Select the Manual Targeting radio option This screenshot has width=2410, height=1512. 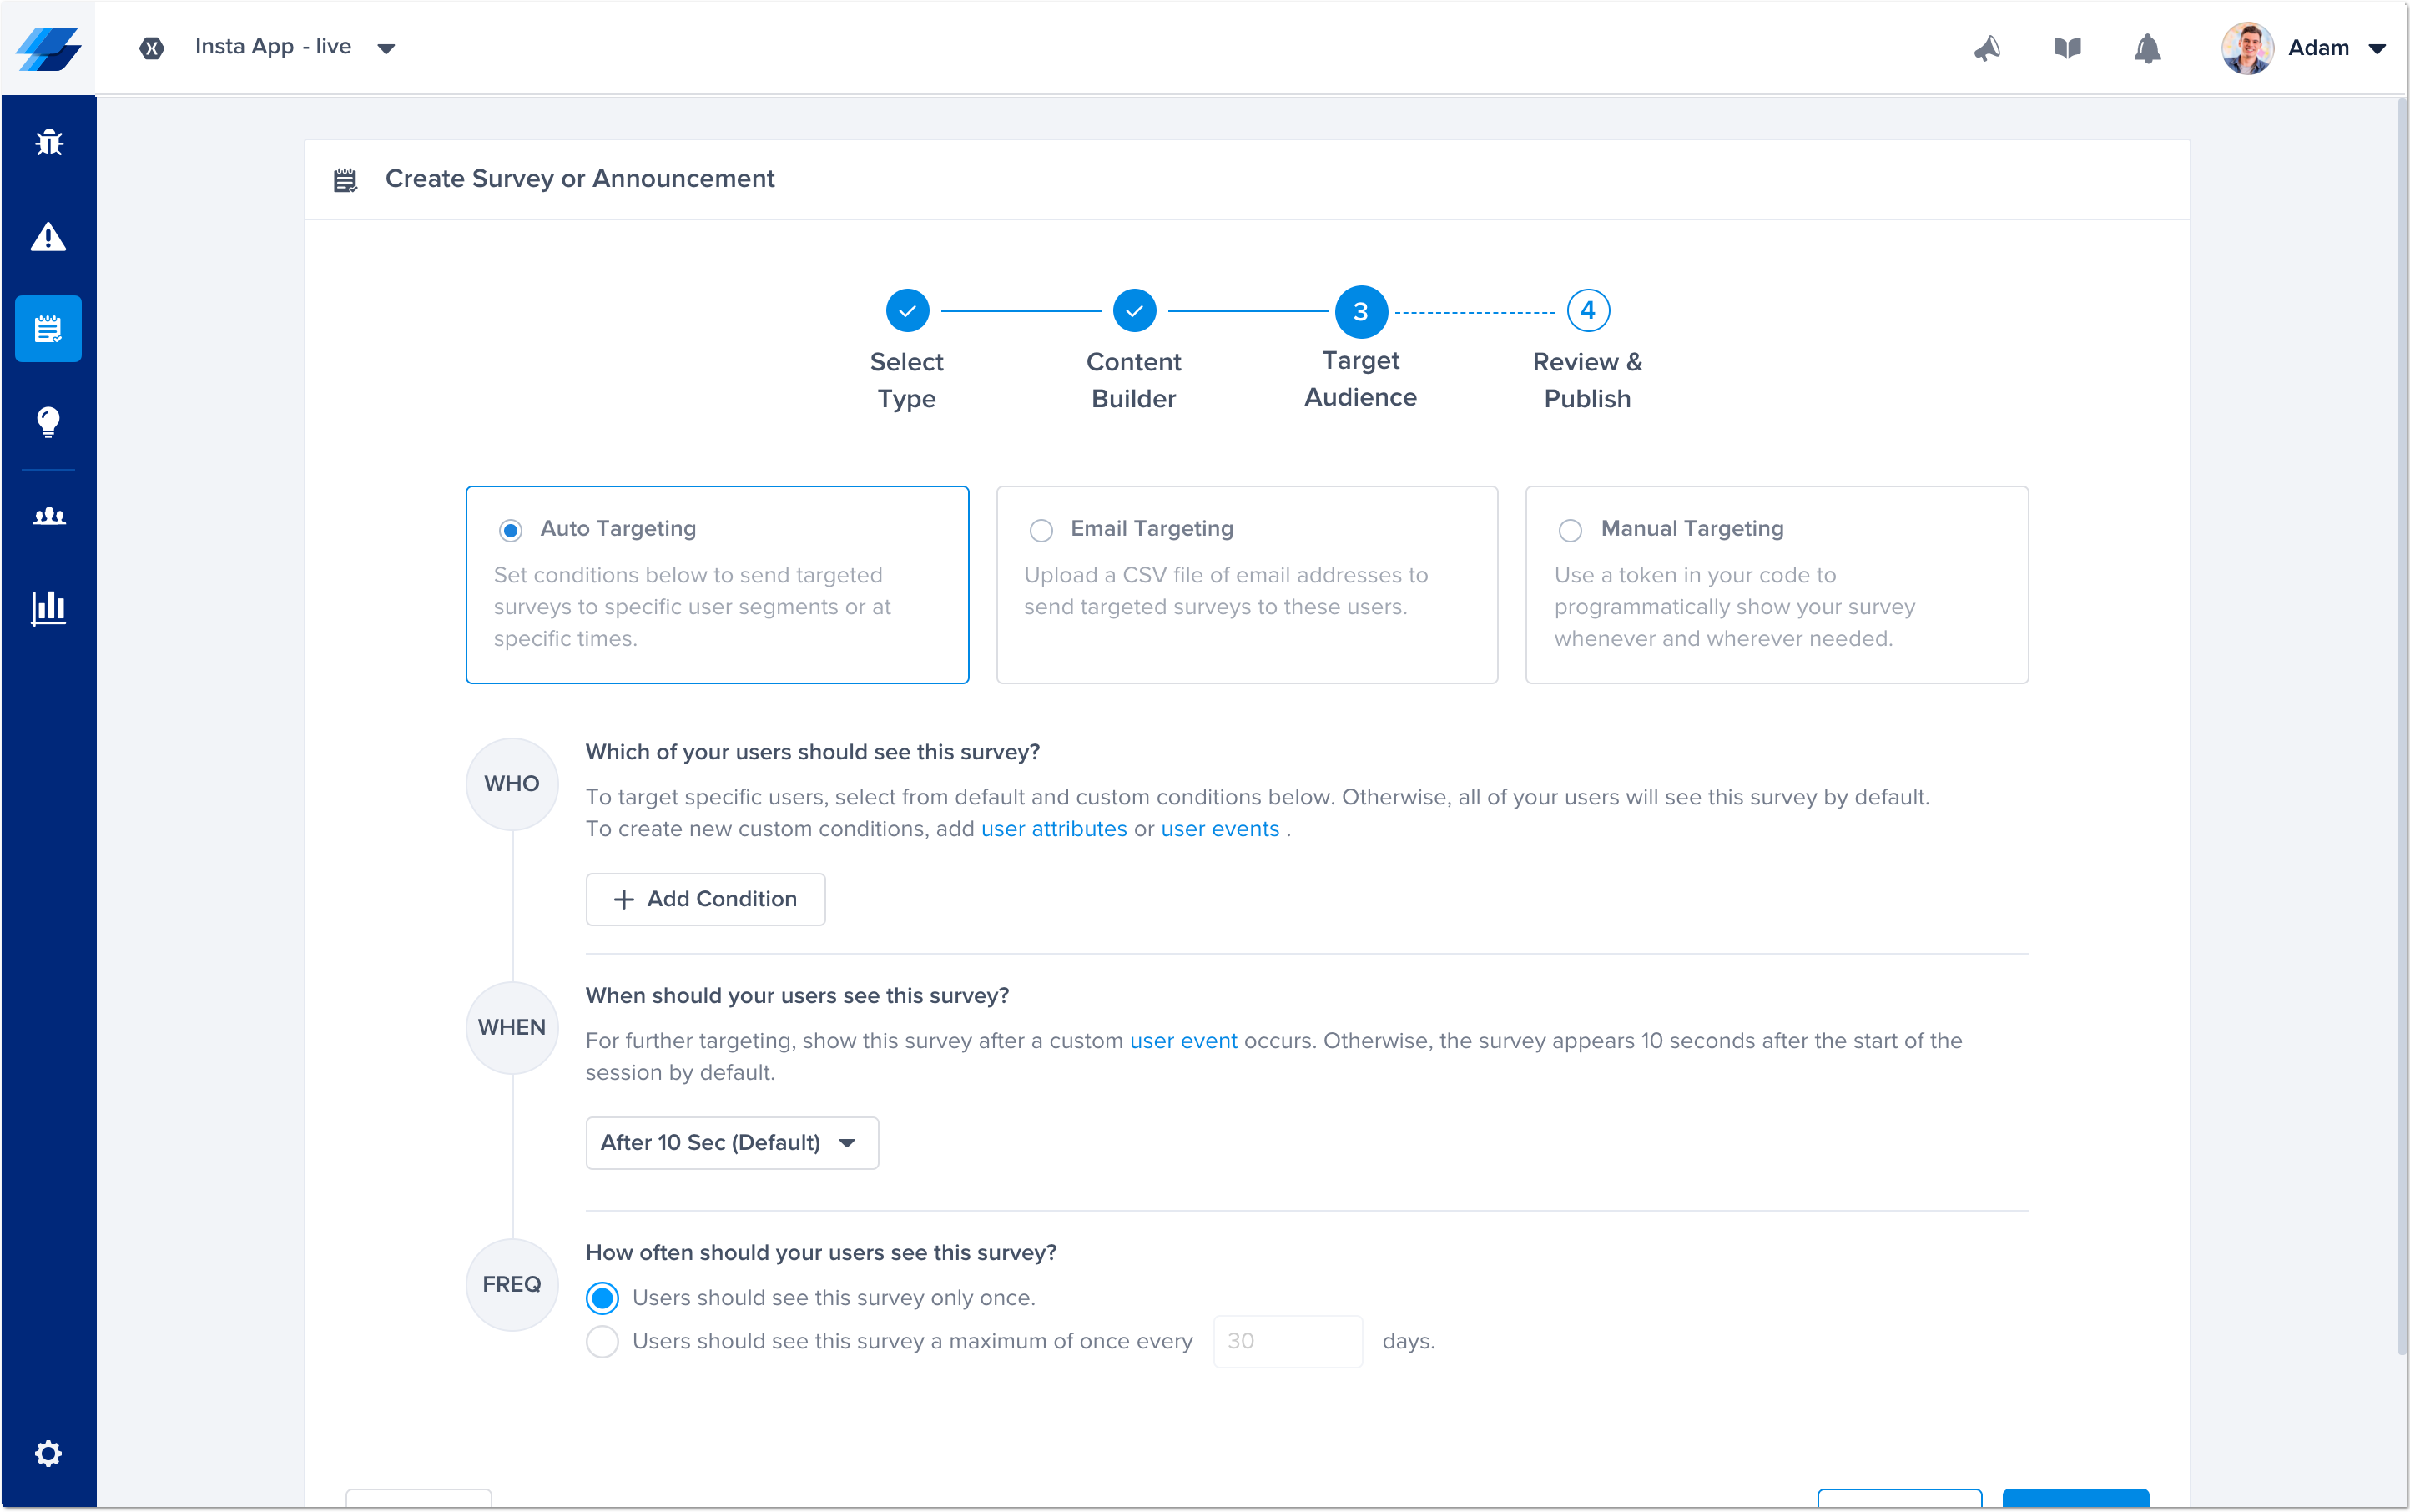[x=1570, y=530]
